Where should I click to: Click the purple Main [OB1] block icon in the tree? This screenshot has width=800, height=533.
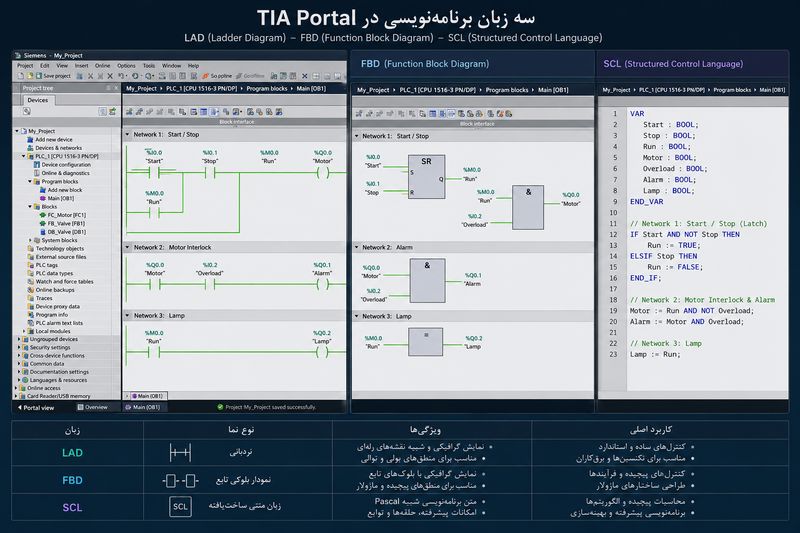(x=43, y=198)
